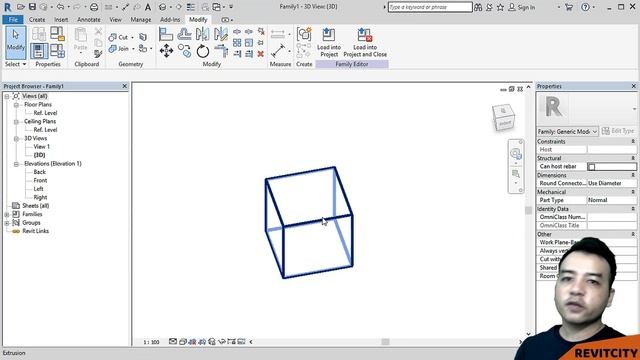Click the horizontal view scrollbar thumb
Screen dimensions: 640x360
pos(385,342)
